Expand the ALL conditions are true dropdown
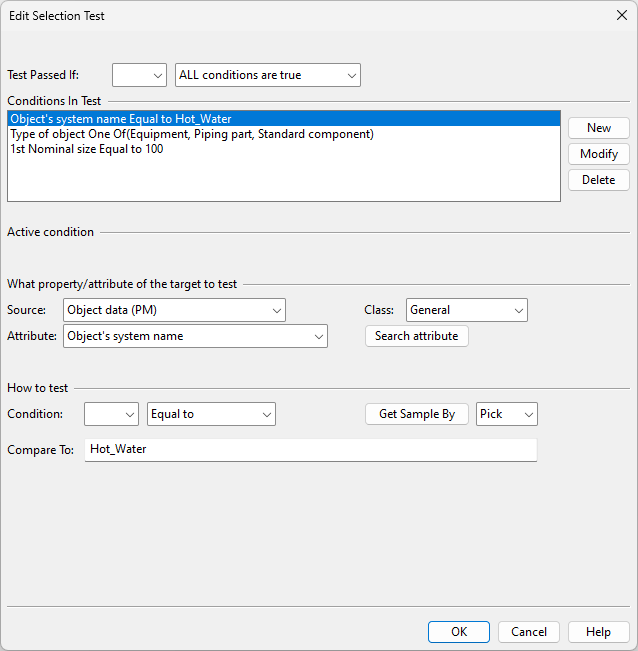This screenshot has height=651, width=638. pos(267,75)
